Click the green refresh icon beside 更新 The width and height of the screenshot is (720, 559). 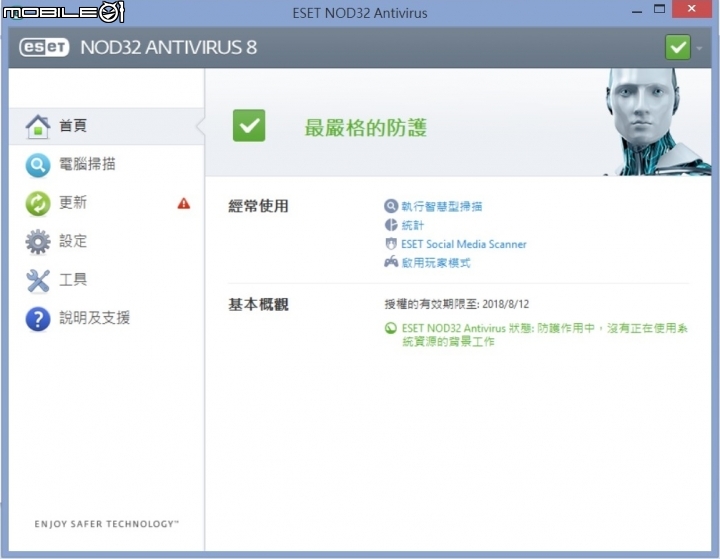38,203
